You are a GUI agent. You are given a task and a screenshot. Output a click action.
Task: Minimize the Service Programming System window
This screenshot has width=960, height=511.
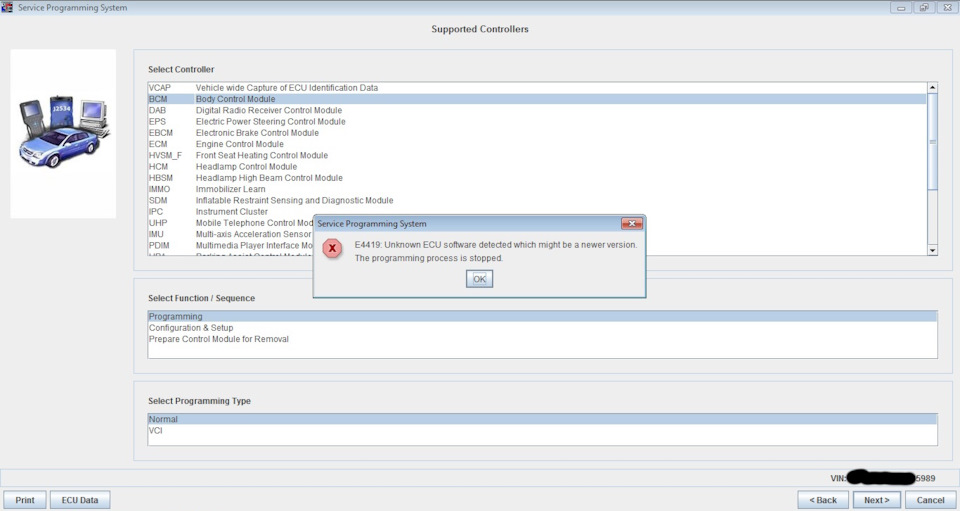(x=901, y=8)
